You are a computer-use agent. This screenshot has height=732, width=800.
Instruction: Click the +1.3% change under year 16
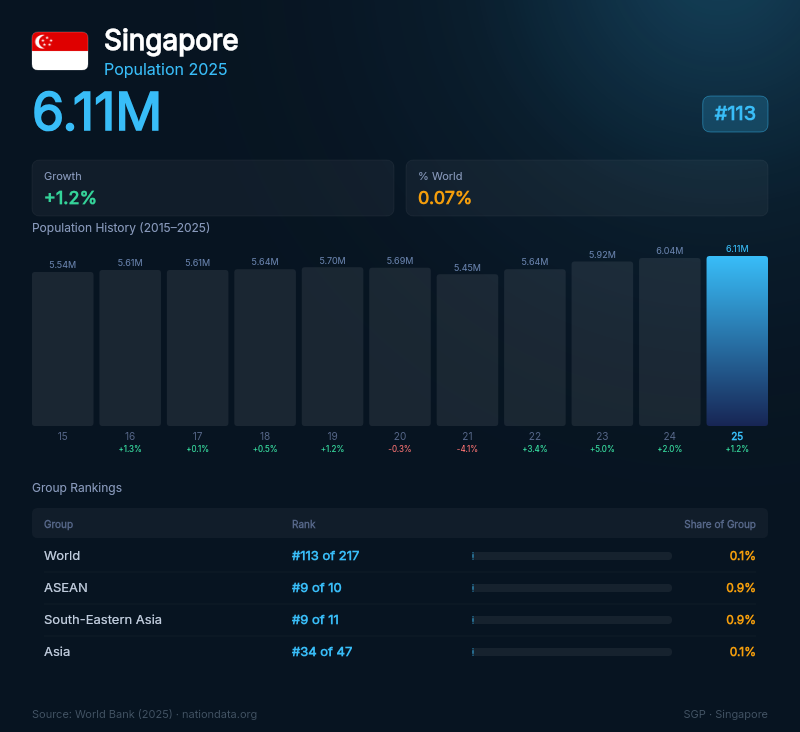(130, 449)
